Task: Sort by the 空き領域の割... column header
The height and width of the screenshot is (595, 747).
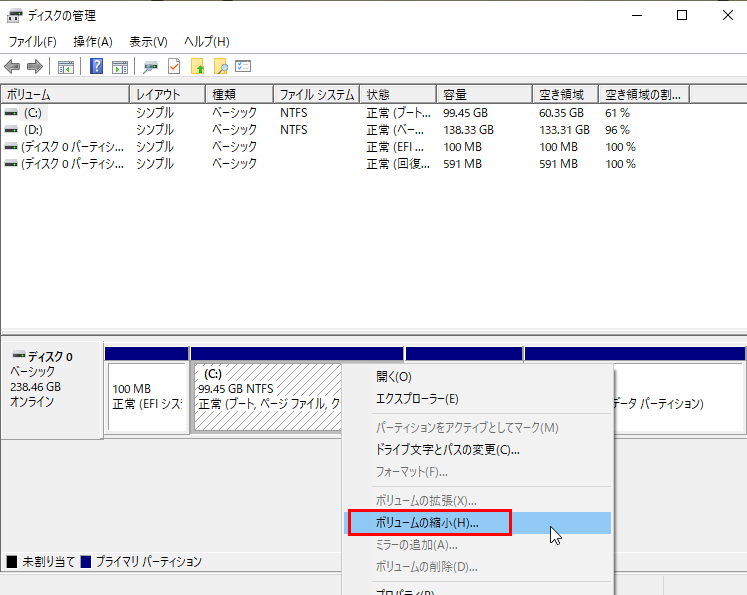Action: [644, 94]
